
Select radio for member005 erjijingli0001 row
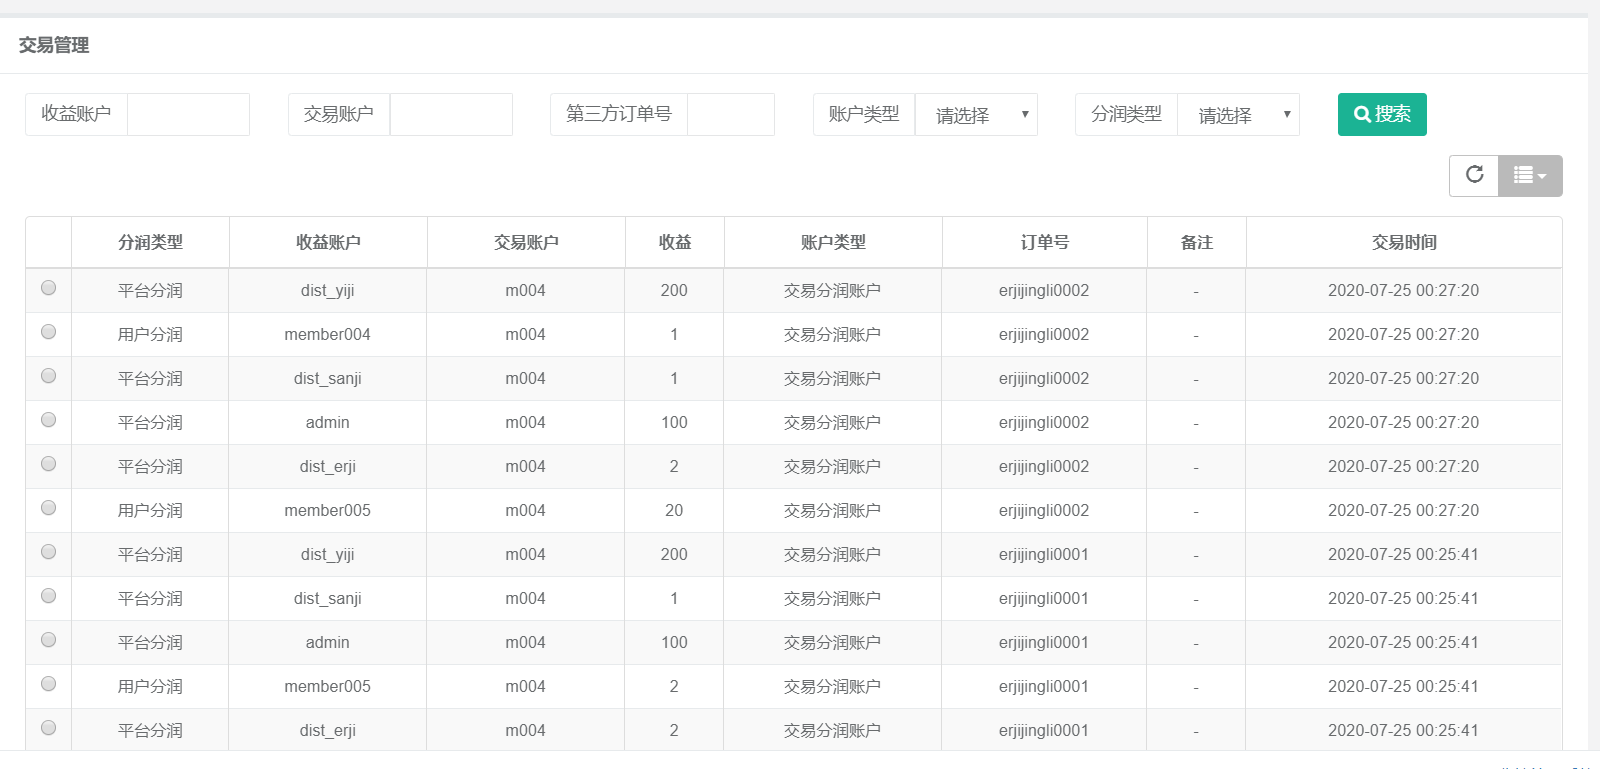[48, 684]
